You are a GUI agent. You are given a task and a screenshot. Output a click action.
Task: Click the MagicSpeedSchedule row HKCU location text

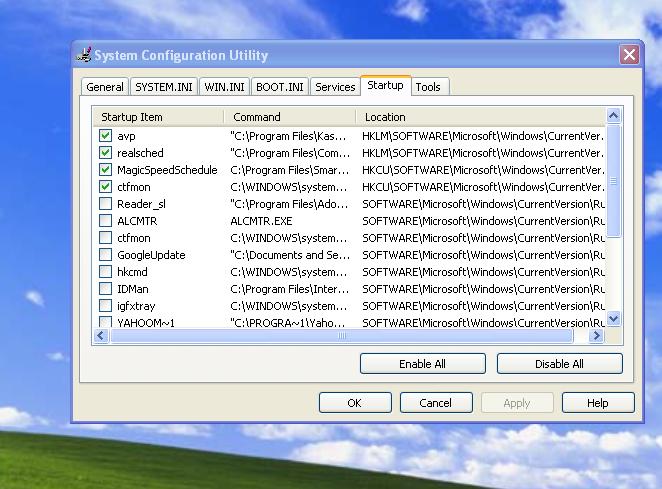coord(483,170)
